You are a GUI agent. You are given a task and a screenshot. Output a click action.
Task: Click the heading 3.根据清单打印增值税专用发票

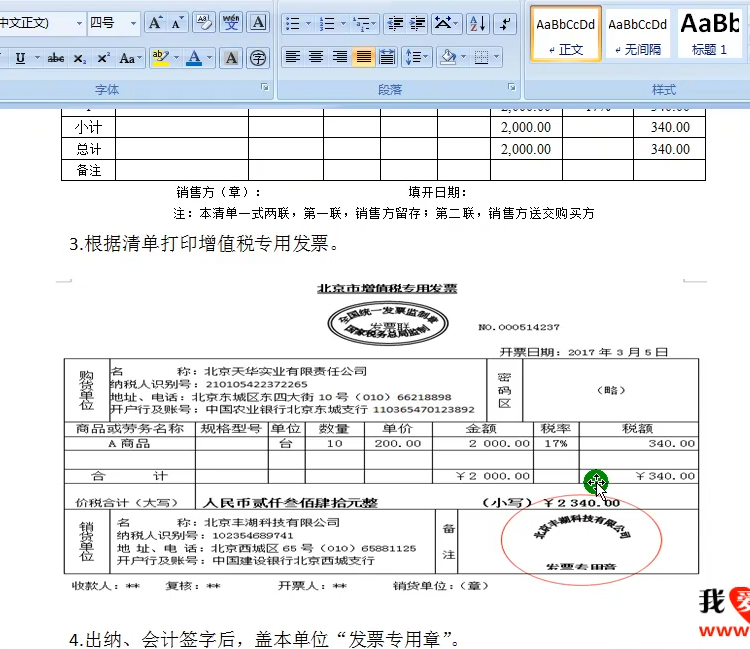coord(204,244)
